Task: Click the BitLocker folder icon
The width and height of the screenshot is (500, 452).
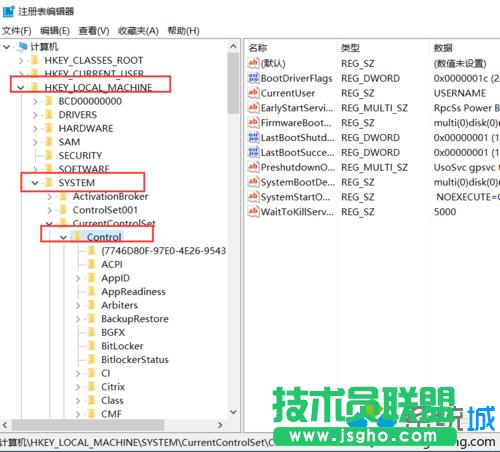Action: (x=91, y=346)
